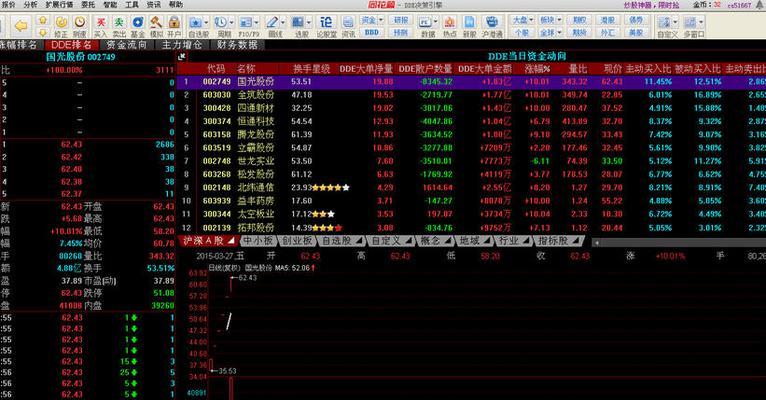Expand the 自选股 dropdown arrow
This screenshot has height=400, width=766.
pyautogui.click(x=206, y=22)
